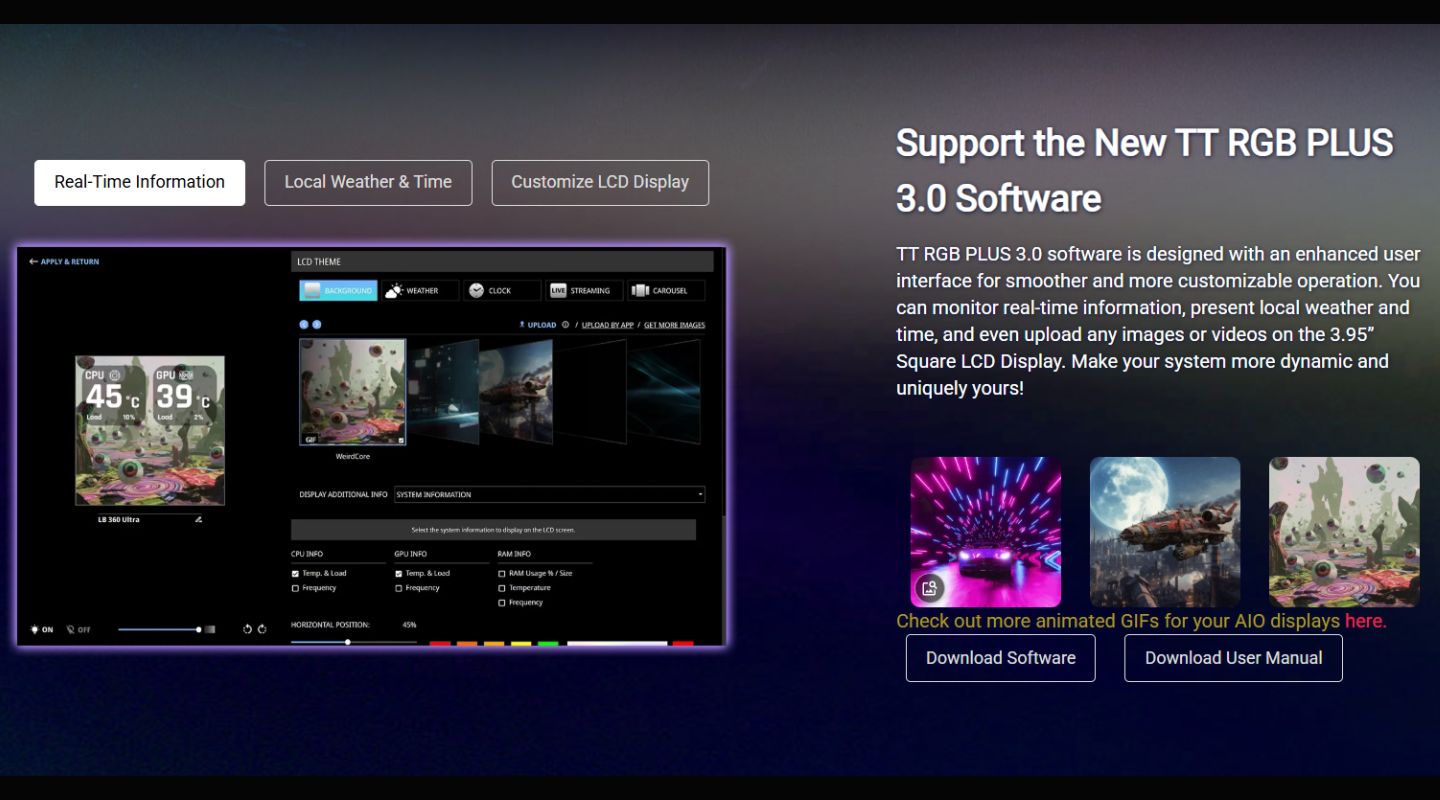Open the Upload by App link
Image resolution: width=1440 pixels, height=800 pixels.
point(608,325)
